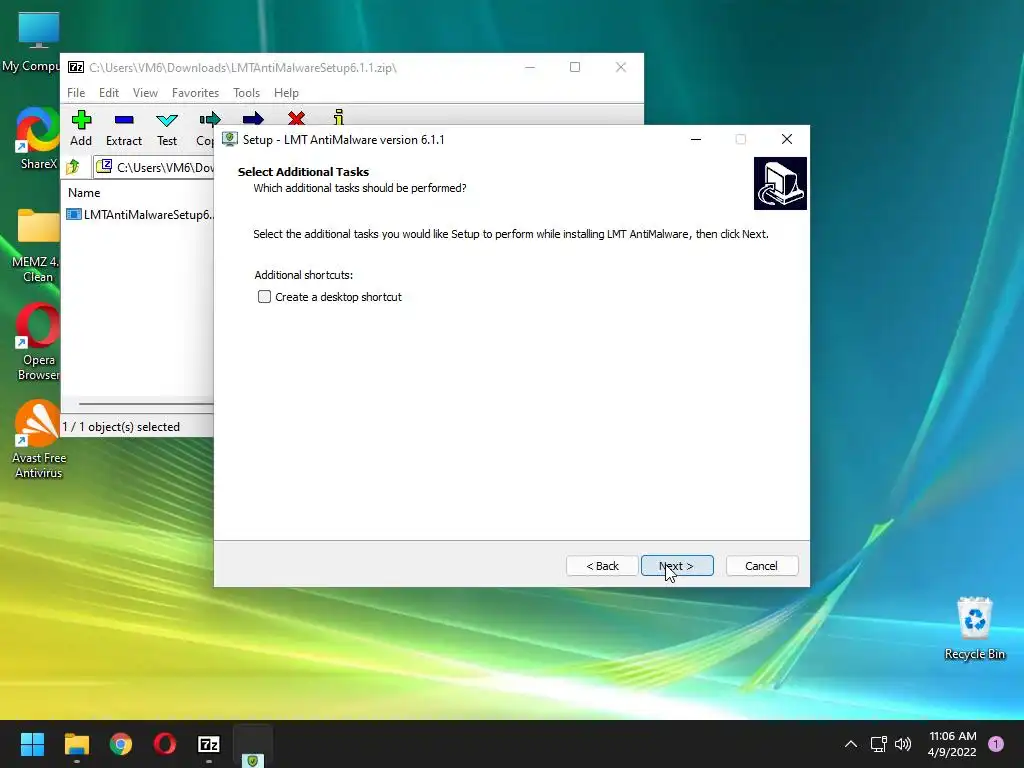The width and height of the screenshot is (1024, 768).
Task: Select the MEMZ 4. Clean folder icon
Action: [x=37, y=245]
